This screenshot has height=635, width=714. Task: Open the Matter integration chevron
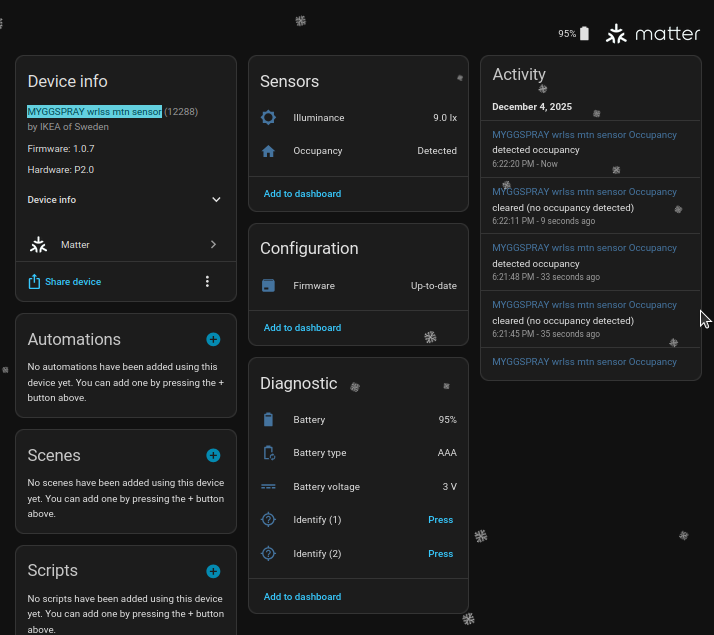point(214,245)
